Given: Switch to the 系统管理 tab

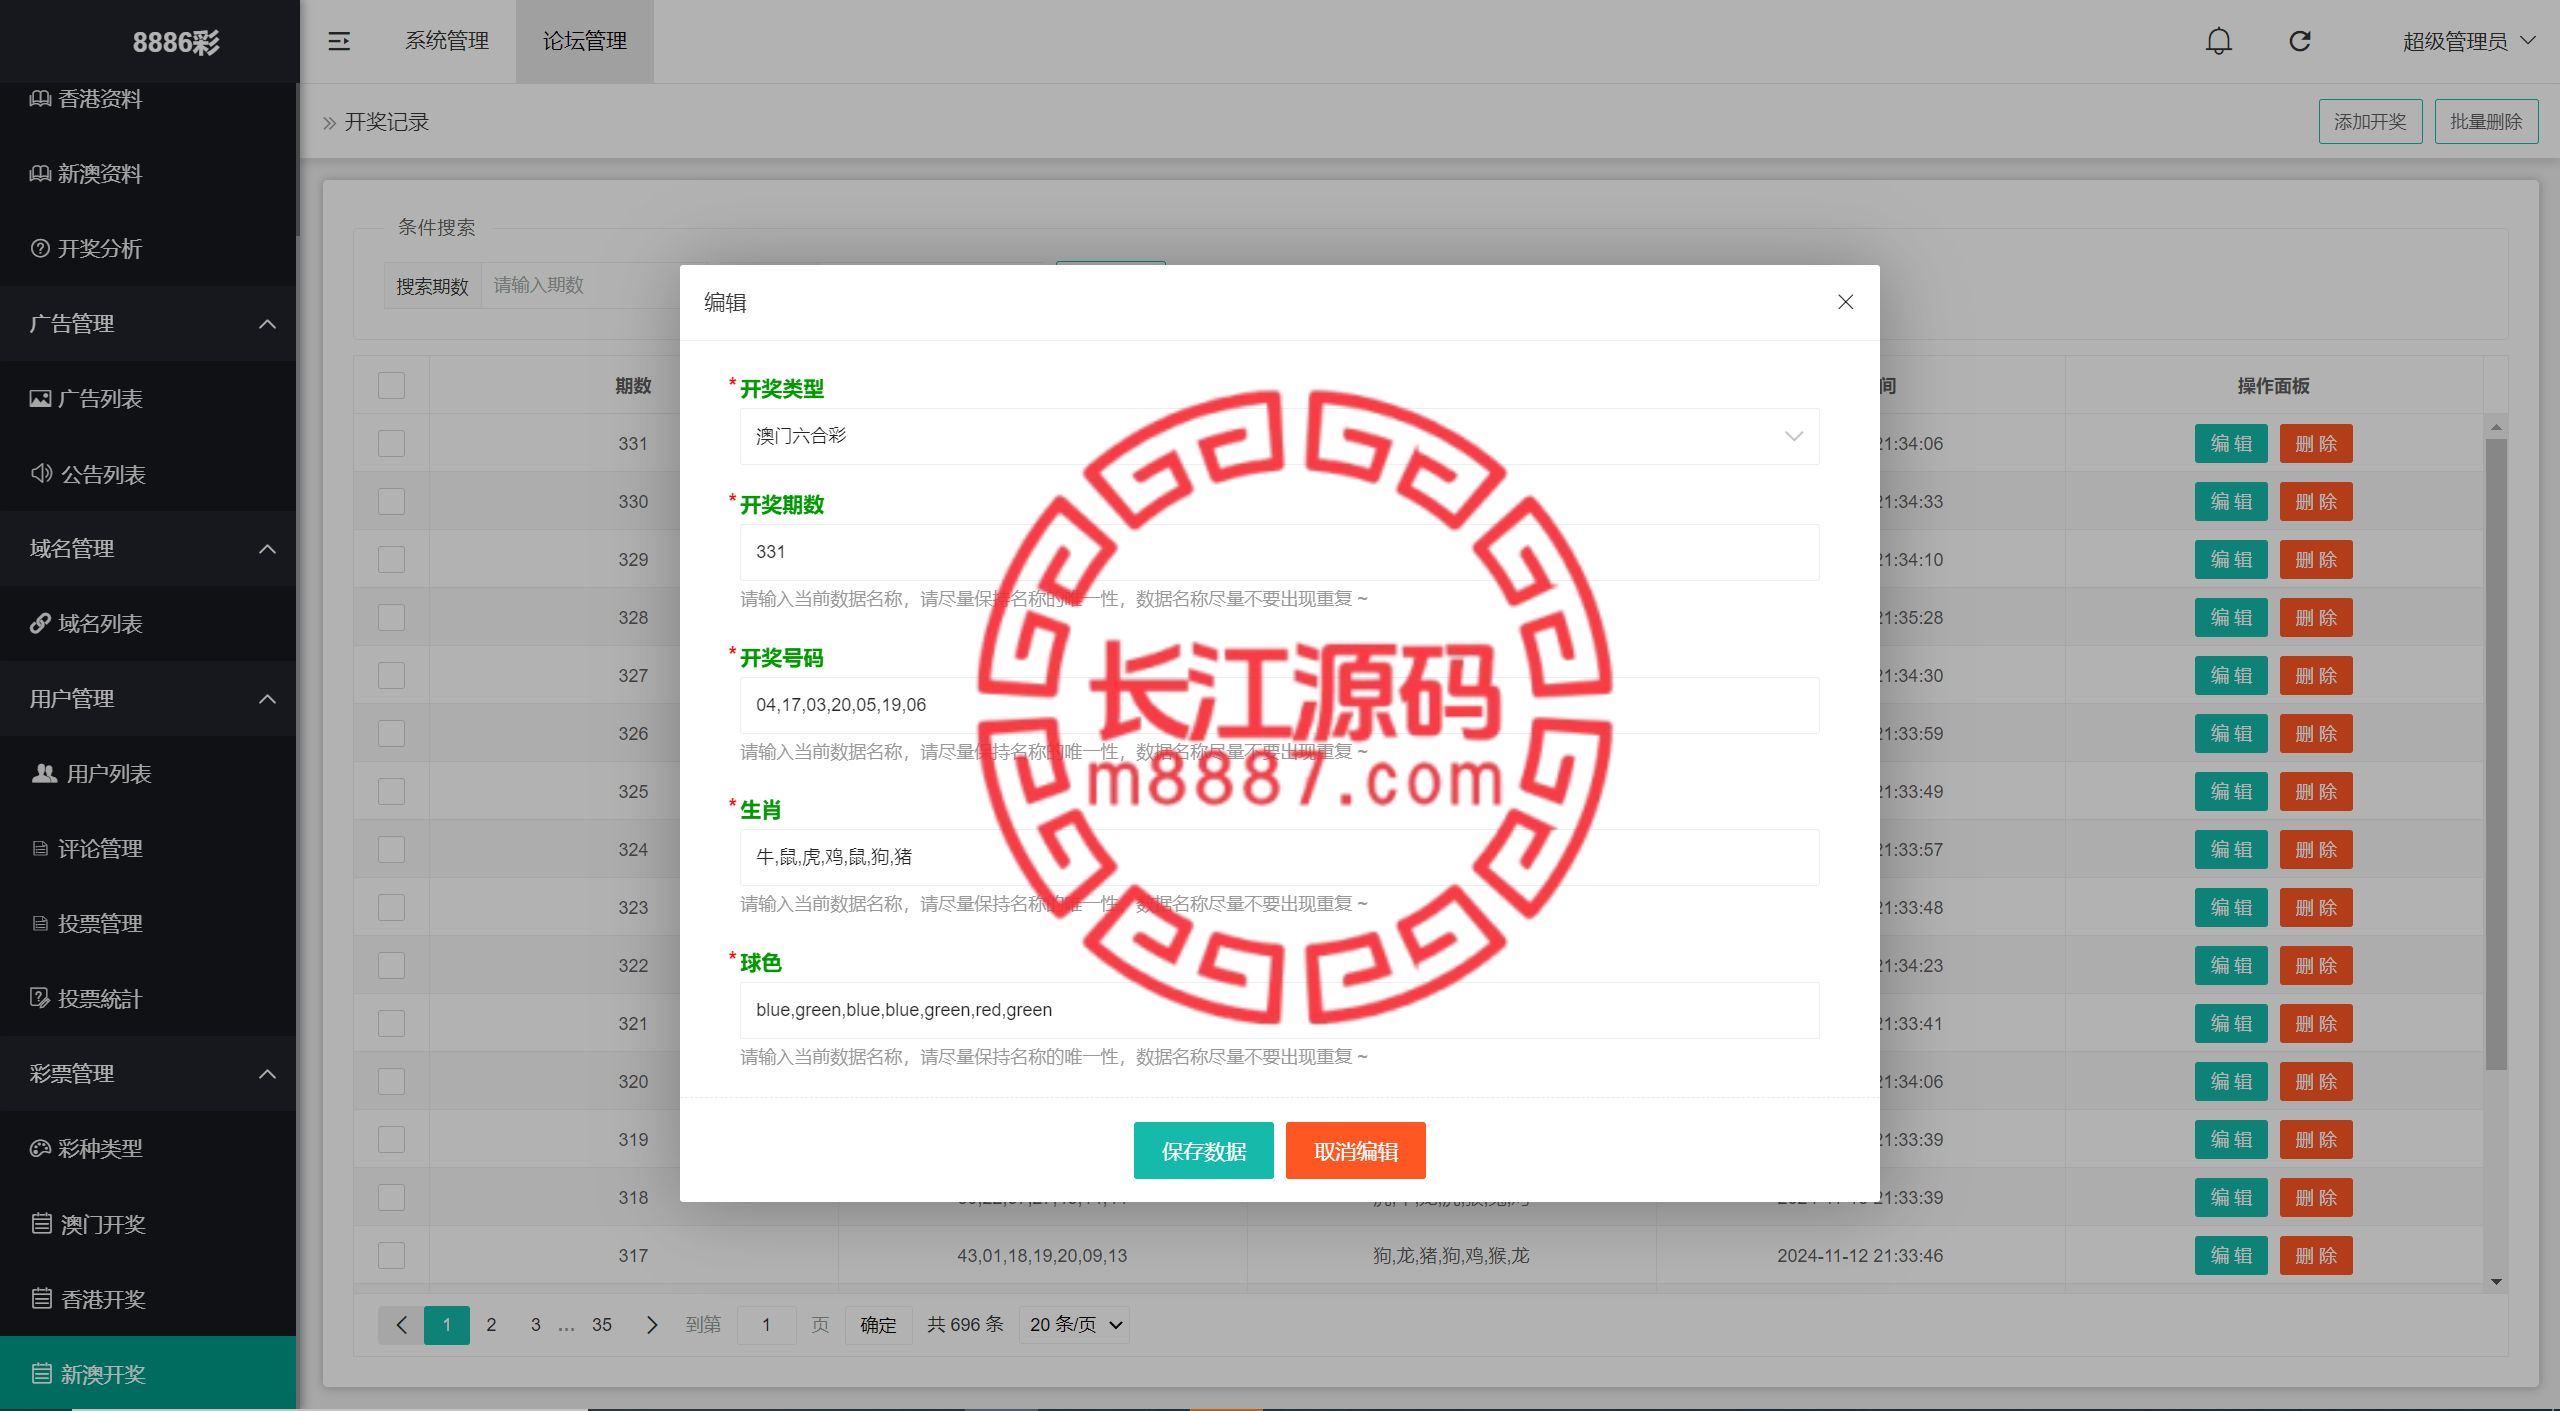Looking at the screenshot, I should pos(447,41).
